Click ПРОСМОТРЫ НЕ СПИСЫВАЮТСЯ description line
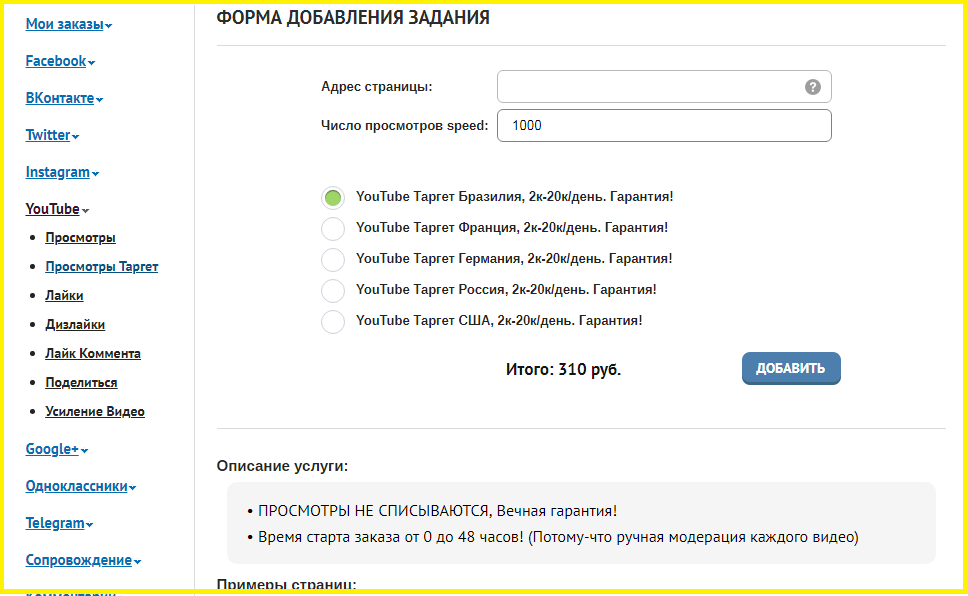 click(x=437, y=511)
